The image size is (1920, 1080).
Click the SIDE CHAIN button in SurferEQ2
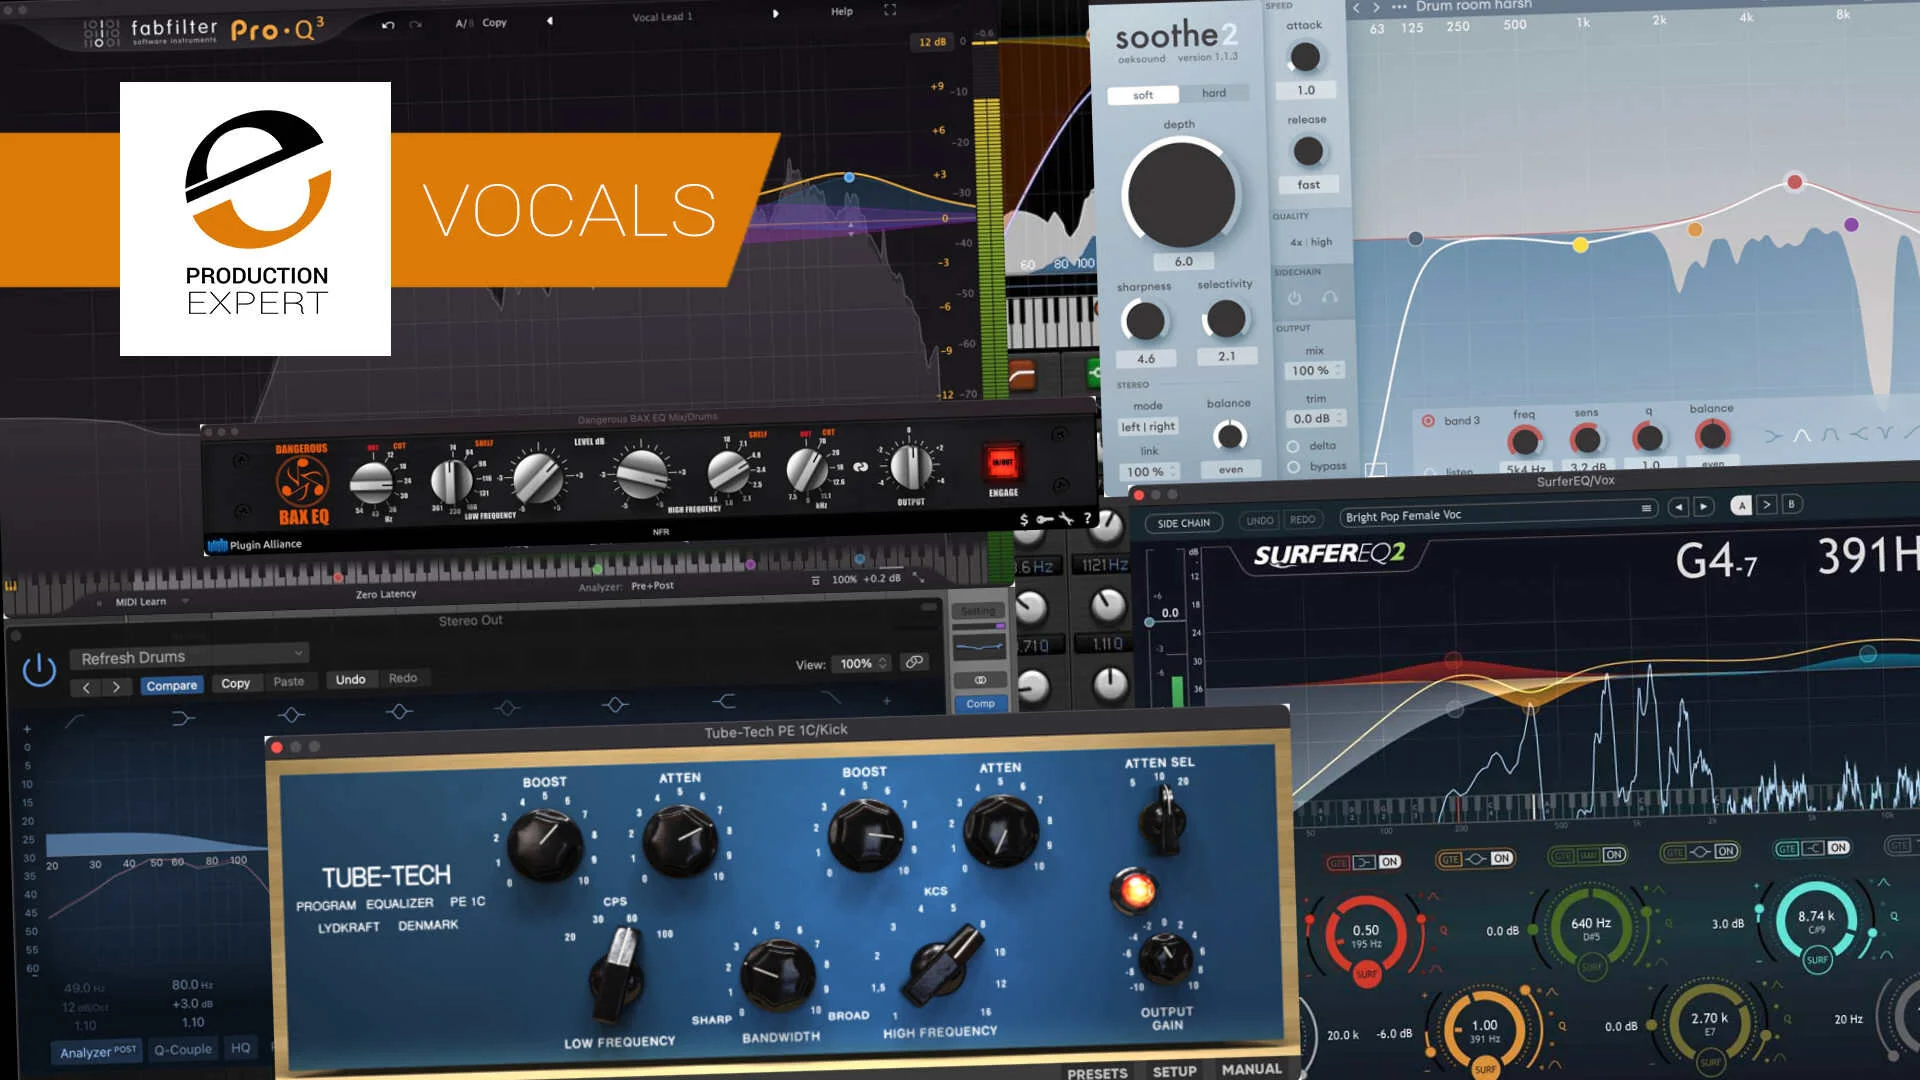pyautogui.click(x=1183, y=523)
